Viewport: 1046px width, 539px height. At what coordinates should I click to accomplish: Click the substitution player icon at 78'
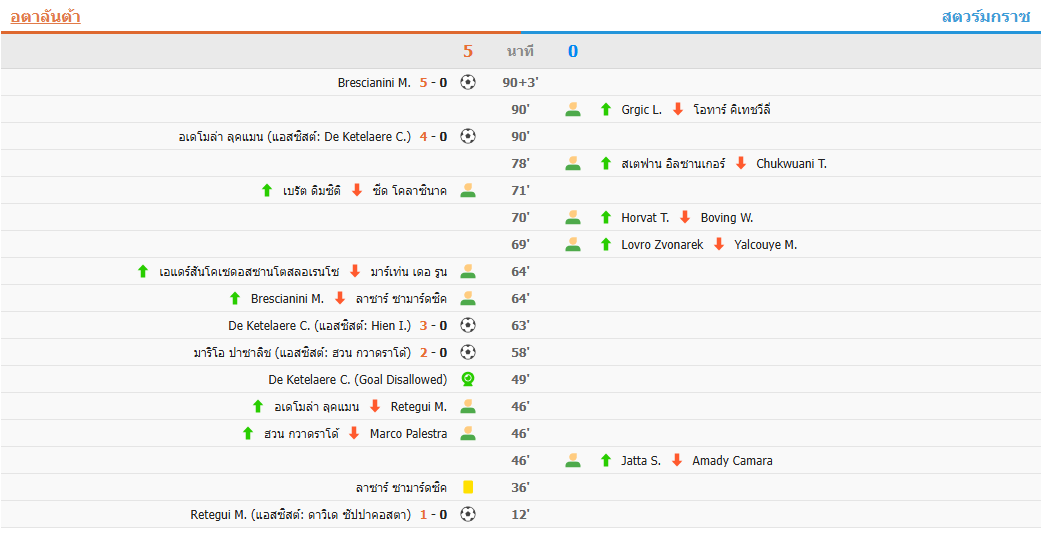tap(573, 164)
